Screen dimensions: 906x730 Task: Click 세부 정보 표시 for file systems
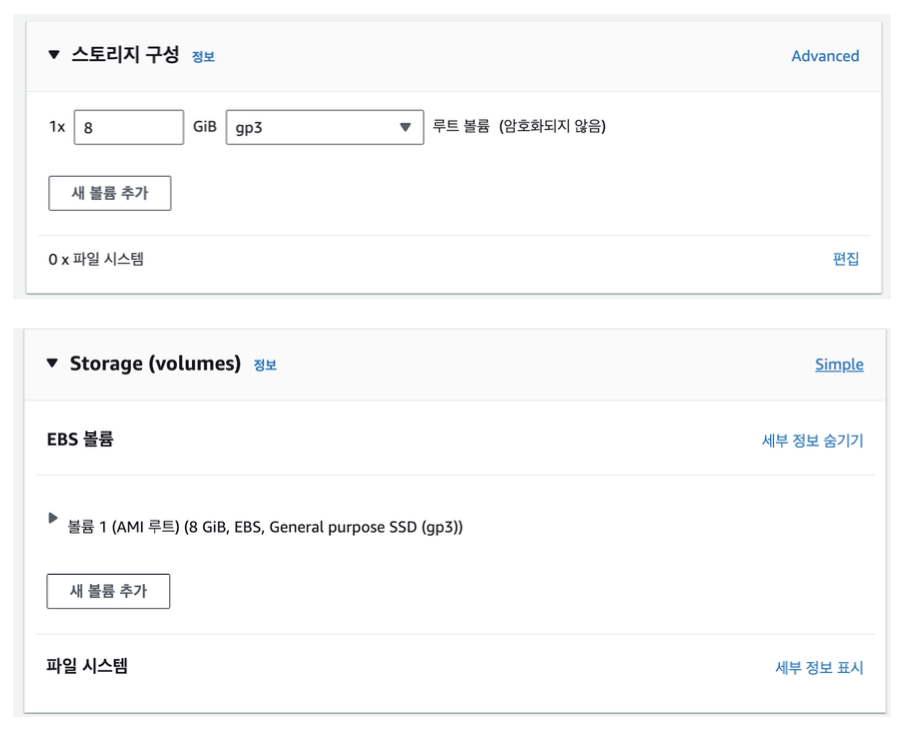pos(819,668)
